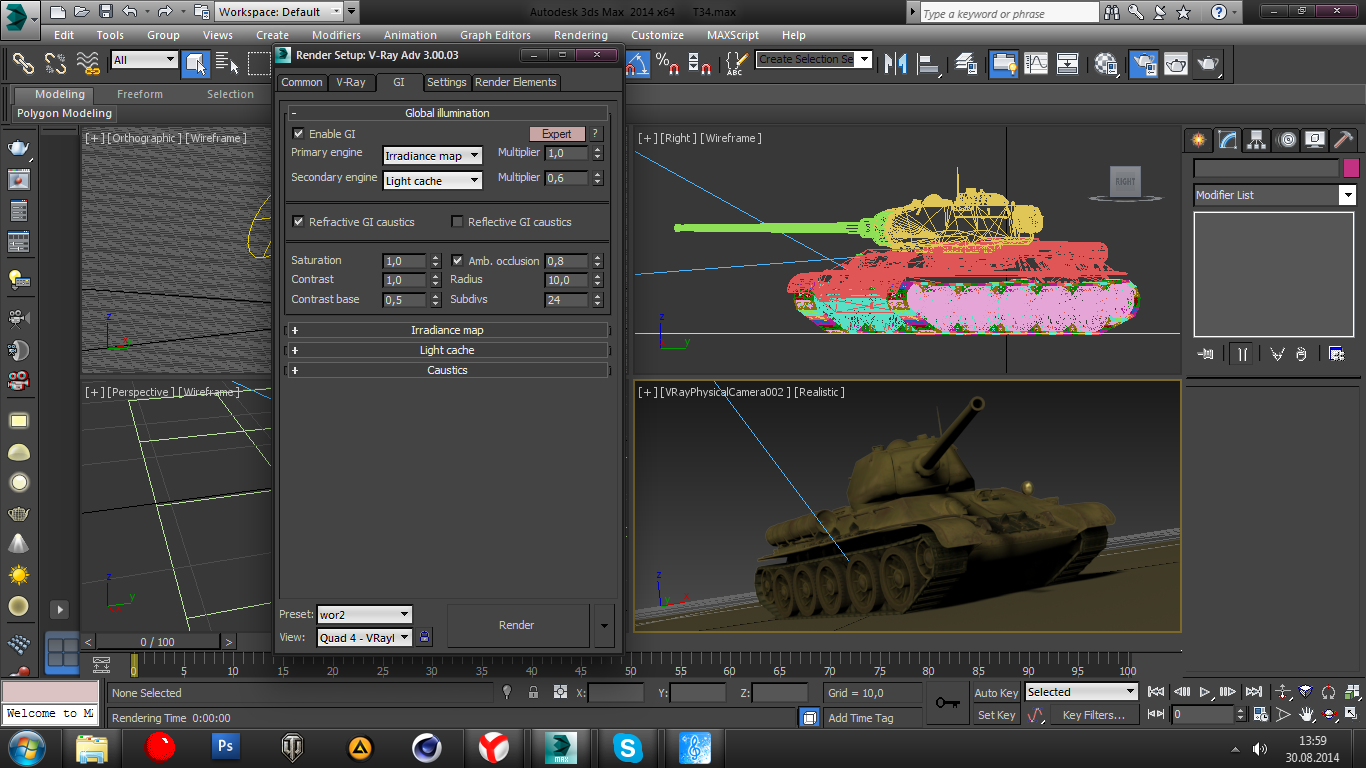Click the Render Production teapot icon
The height and width of the screenshot is (768, 1366).
1209,63
